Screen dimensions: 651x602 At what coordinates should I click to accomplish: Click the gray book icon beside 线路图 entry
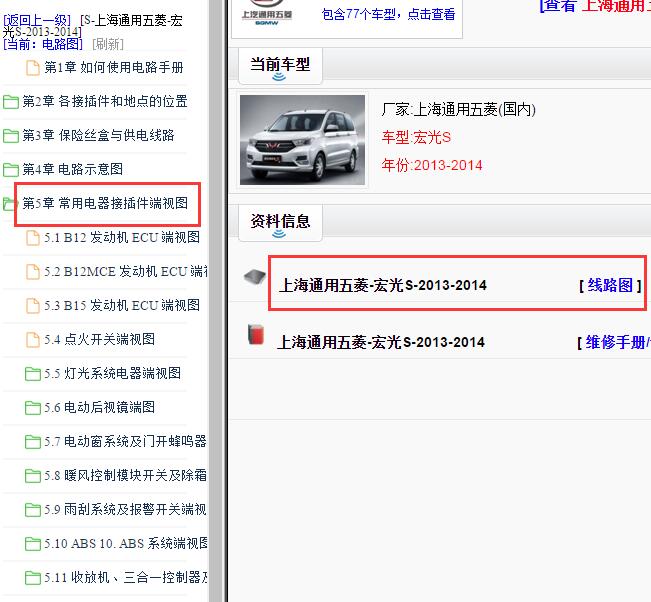255,277
